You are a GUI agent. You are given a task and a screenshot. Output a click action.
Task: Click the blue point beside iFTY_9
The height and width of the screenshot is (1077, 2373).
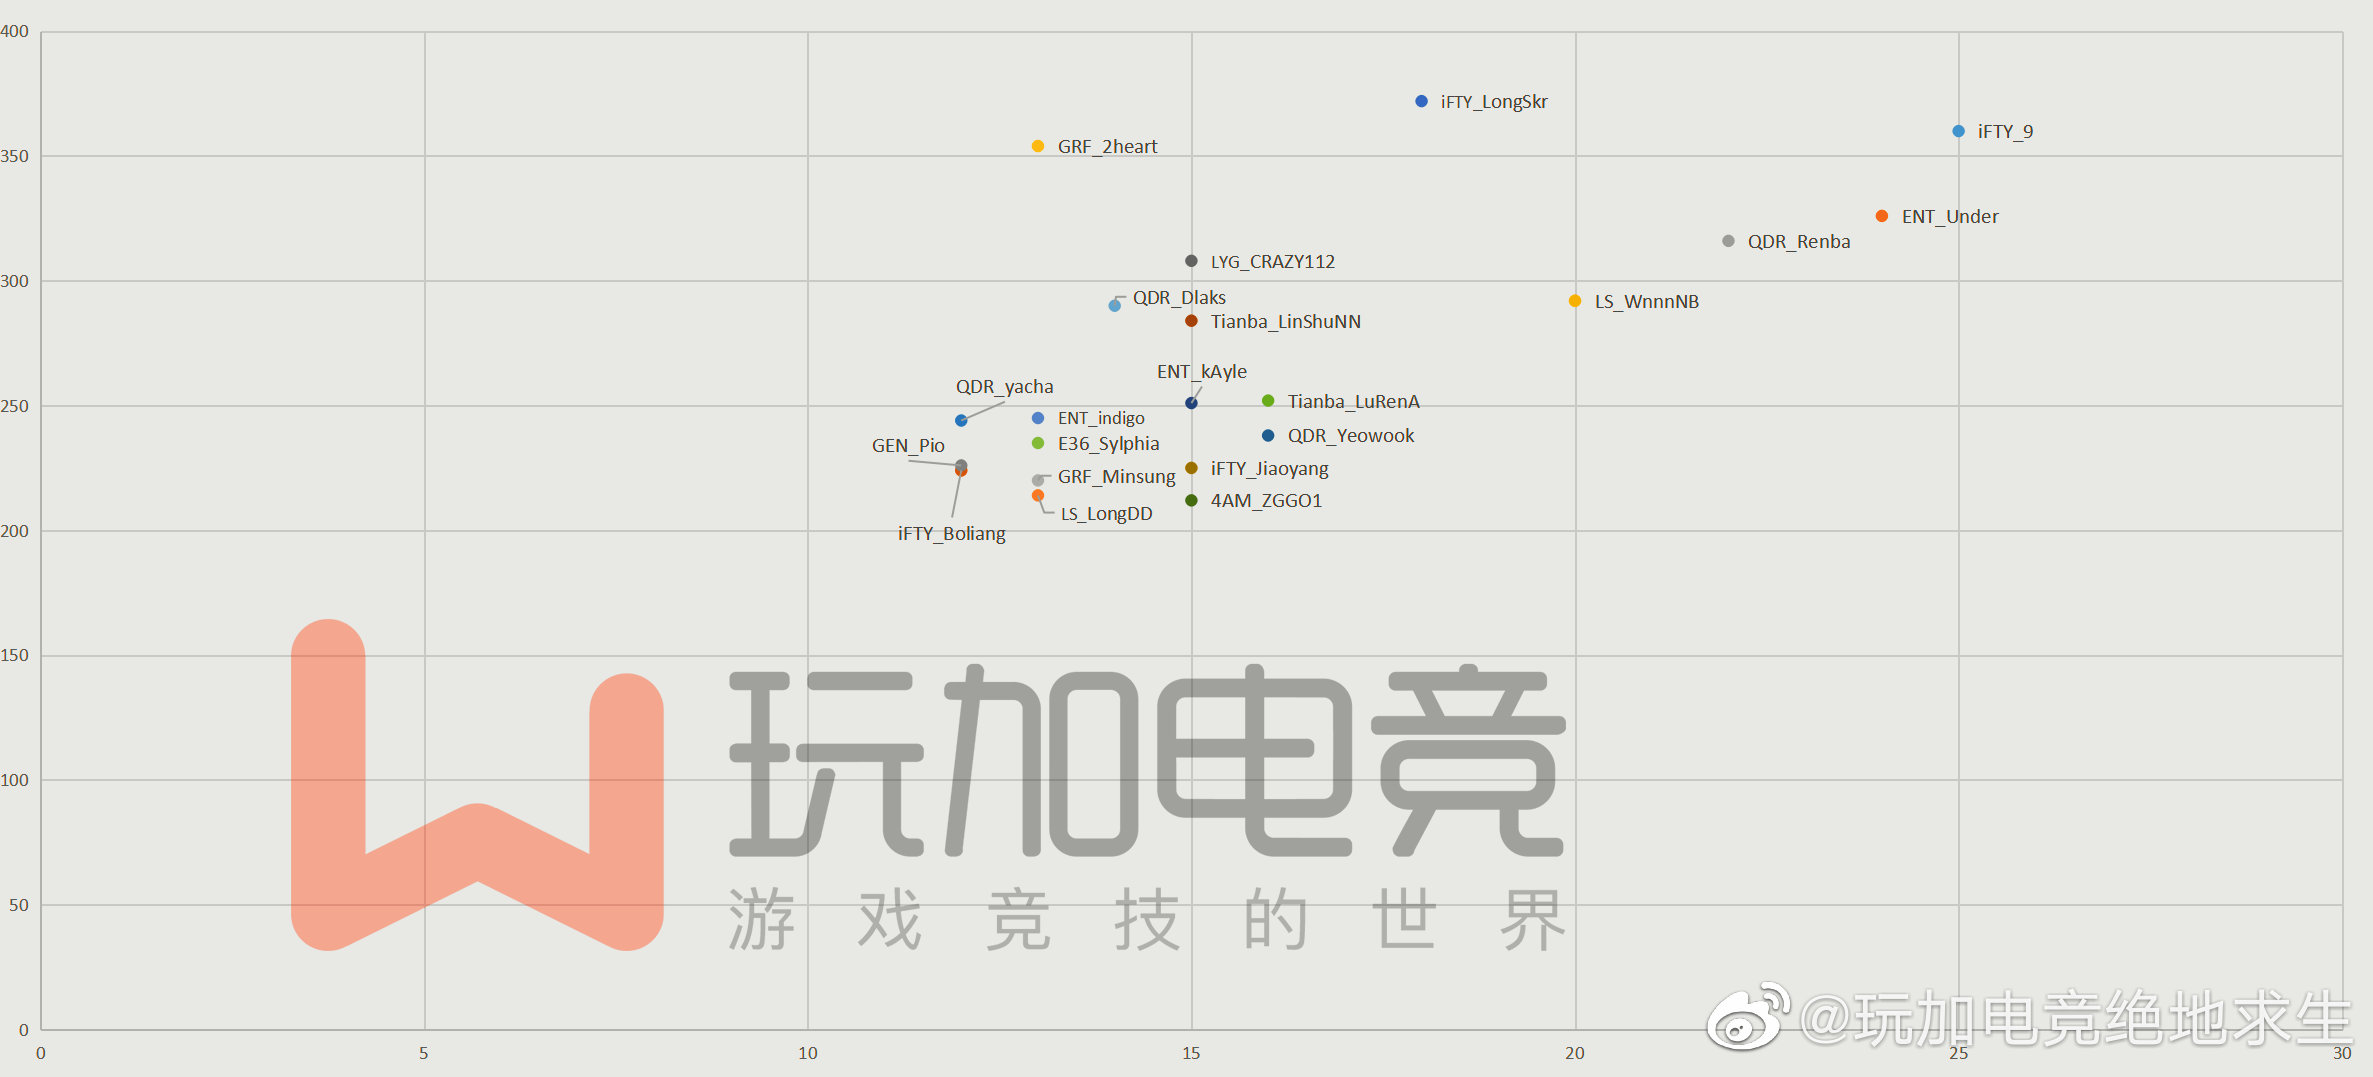coord(1958,131)
